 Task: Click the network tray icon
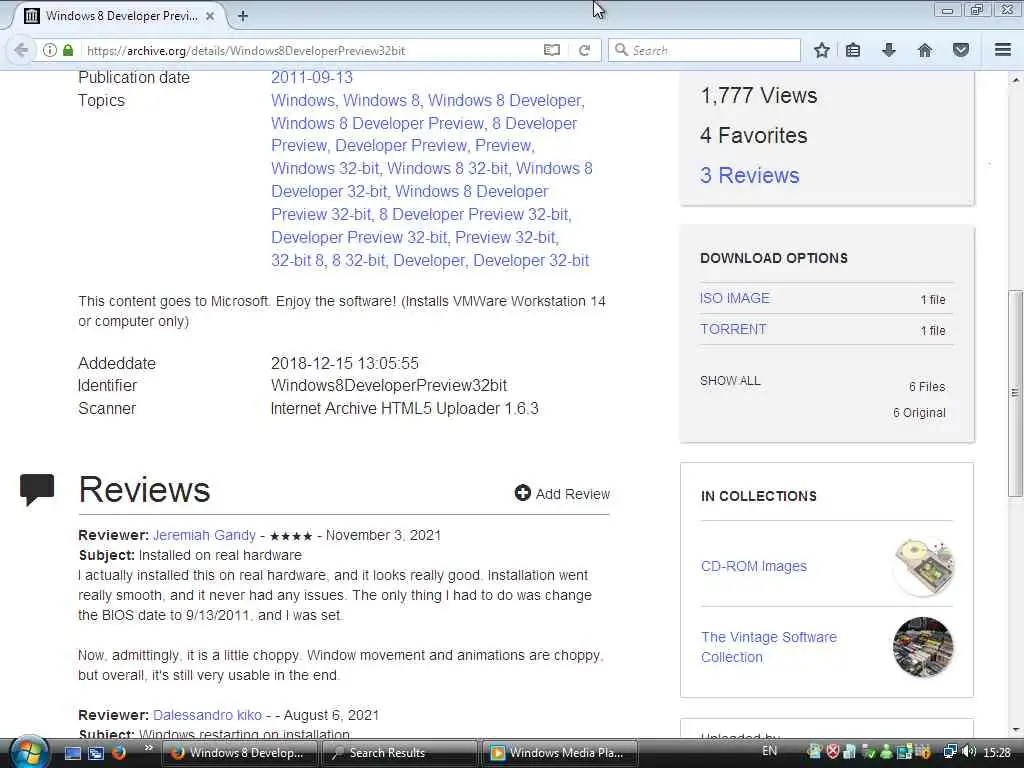pos(950,752)
